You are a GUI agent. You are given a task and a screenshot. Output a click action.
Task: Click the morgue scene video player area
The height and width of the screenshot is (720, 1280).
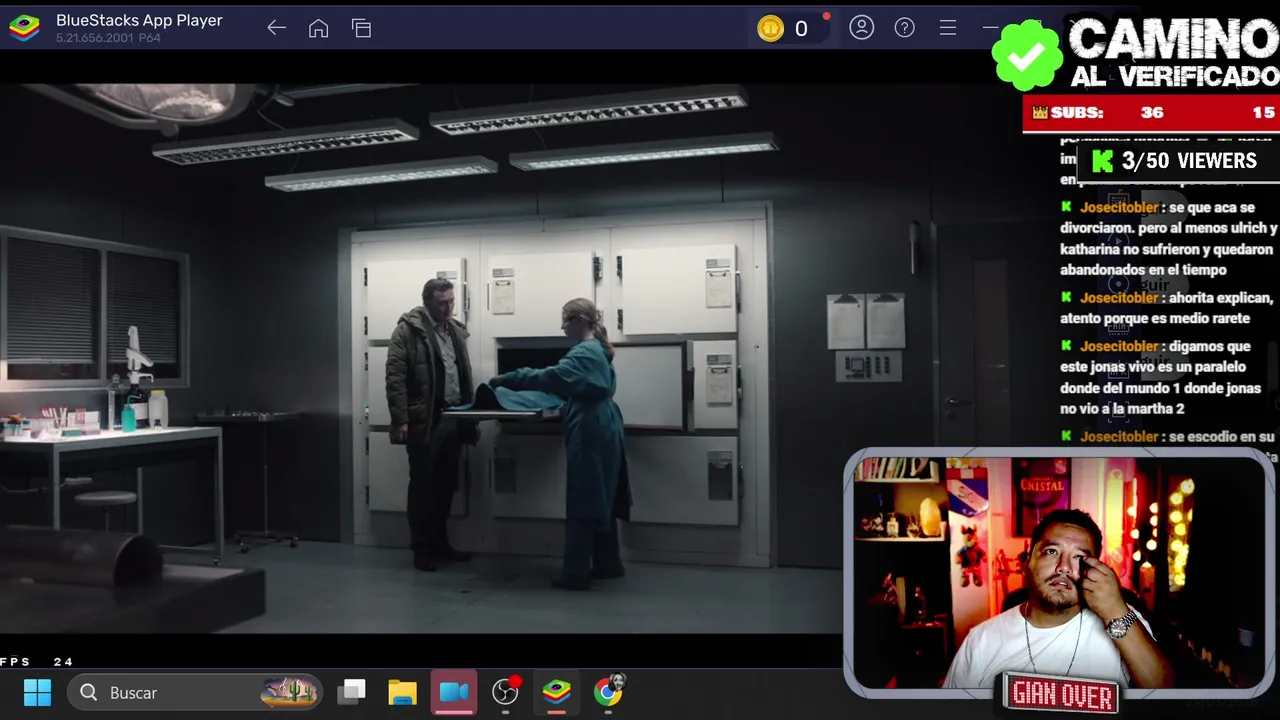tap(420, 358)
